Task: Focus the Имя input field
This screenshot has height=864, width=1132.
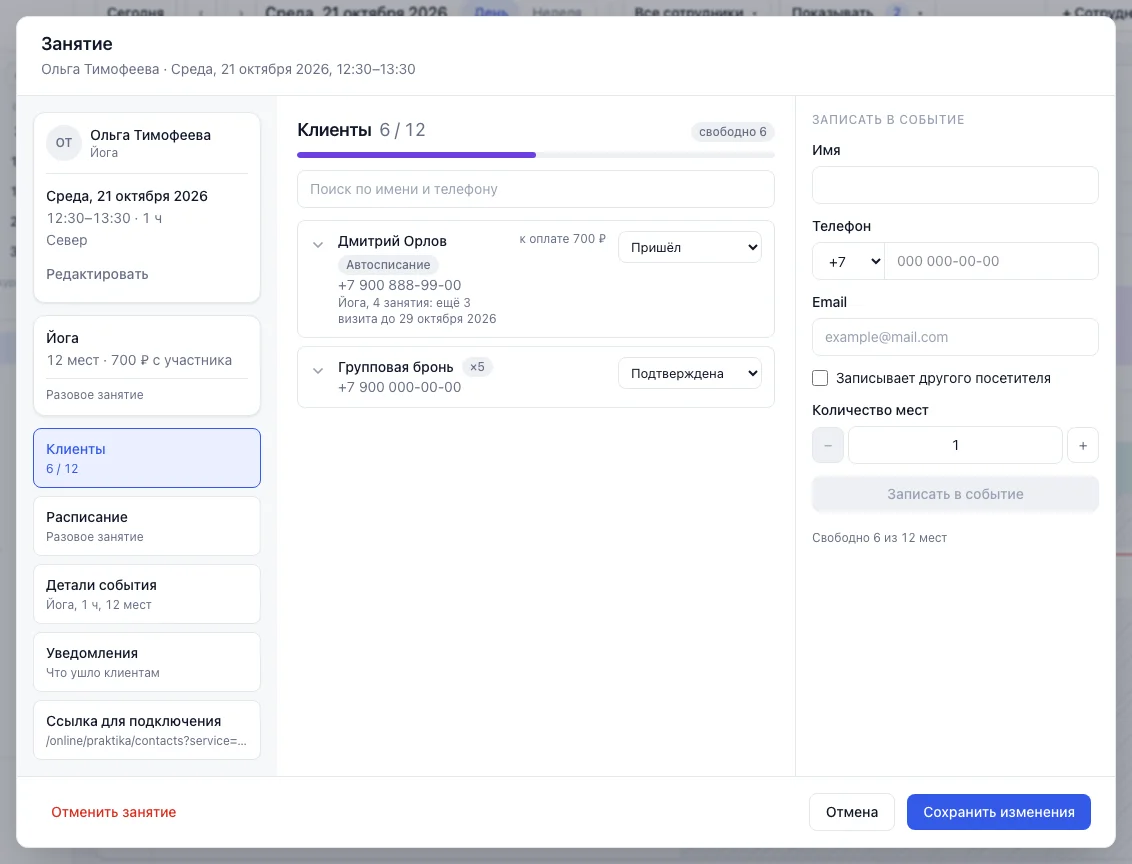Action: tap(955, 186)
